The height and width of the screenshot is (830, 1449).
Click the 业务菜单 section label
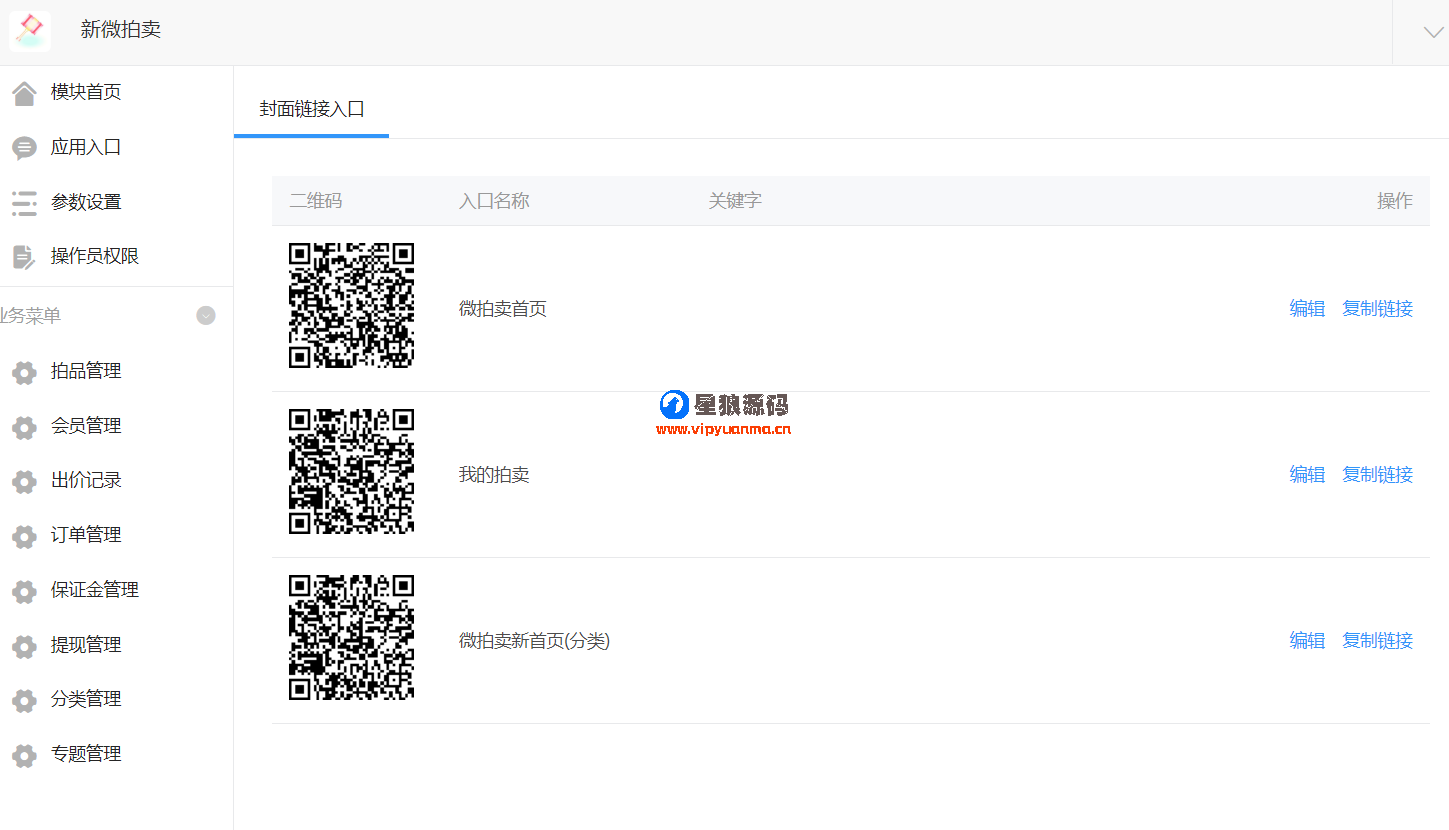coord(30,316)
